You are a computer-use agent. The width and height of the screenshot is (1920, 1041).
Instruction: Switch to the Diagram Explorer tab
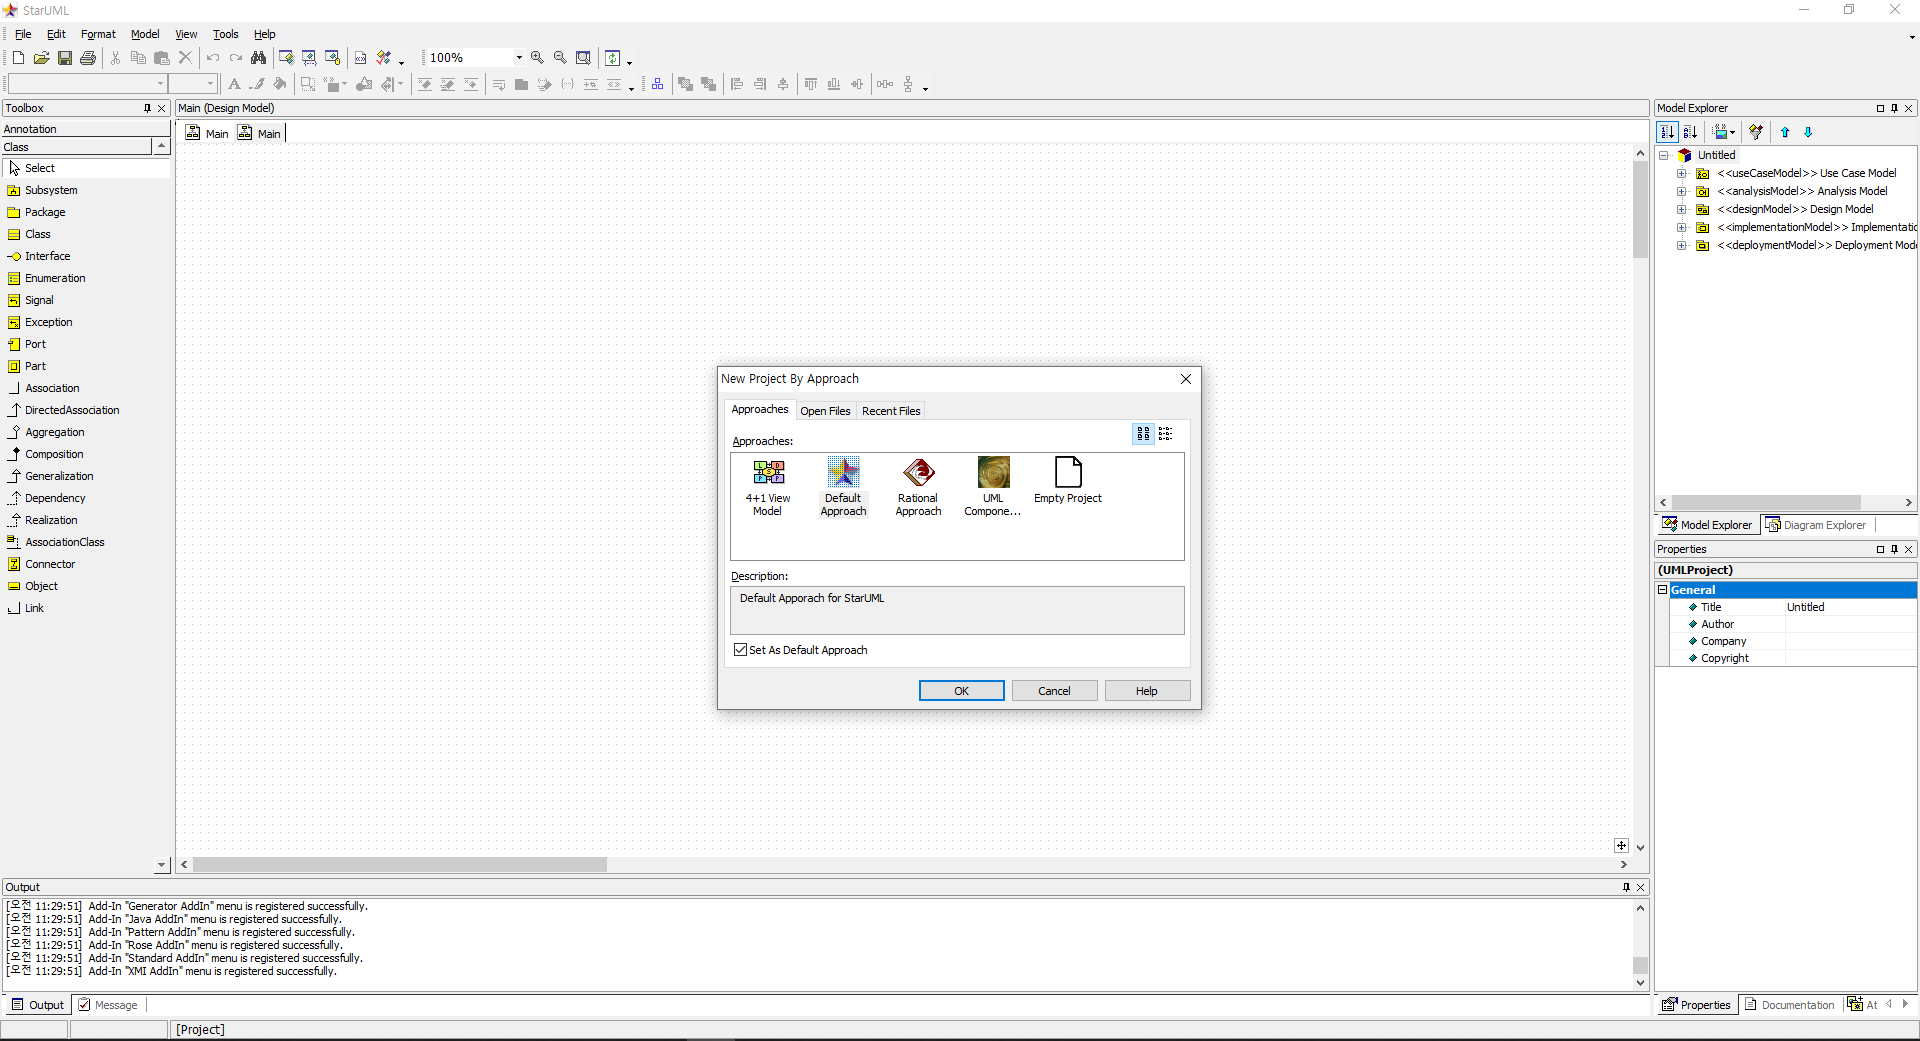[x=1815, y=525]
